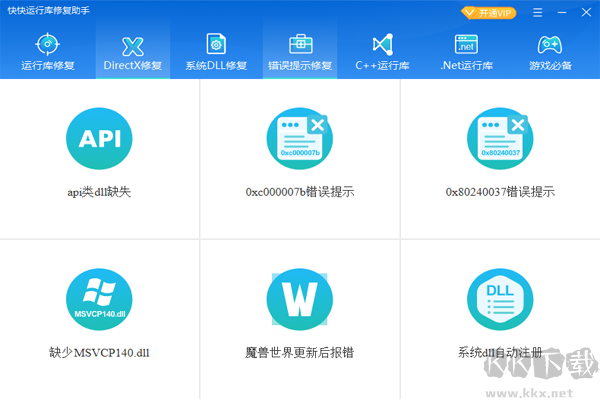The image size is (600, 400).
Task: Click the DLL auto-register icon
Action: click(500, 299)
